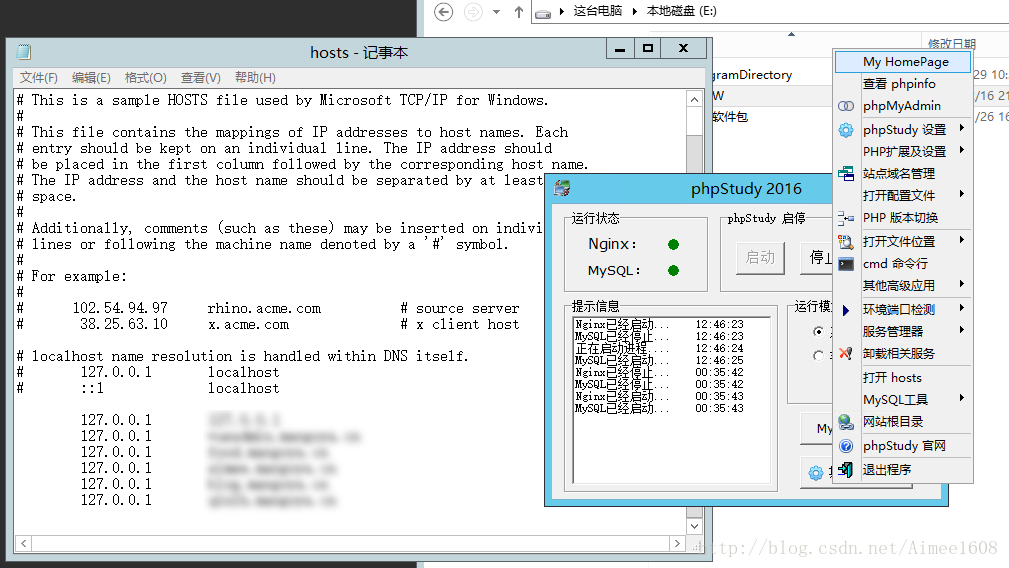Click the gear icon beside phpStudy 设置
The height and width of the screenshot is (568, 1009).
[846, 130]
